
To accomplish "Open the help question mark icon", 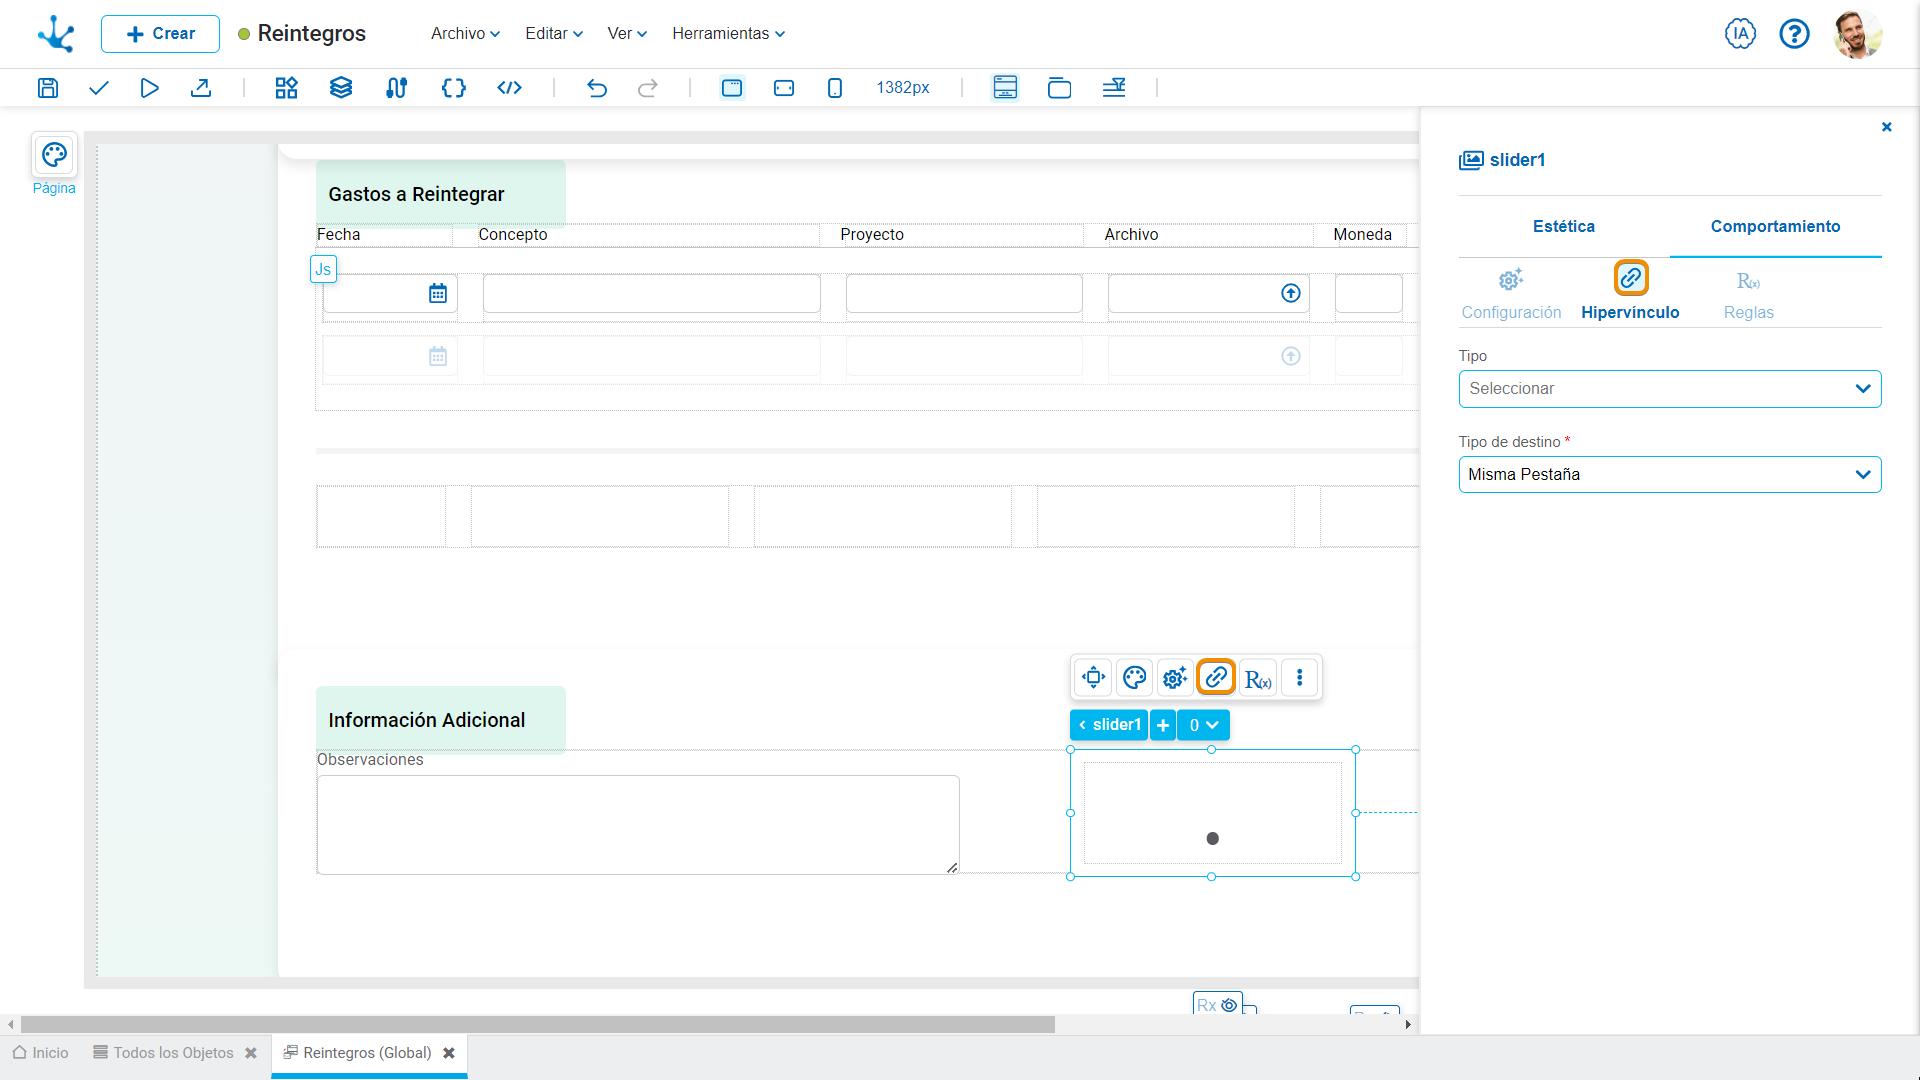I will click(x=1794, y=34).
